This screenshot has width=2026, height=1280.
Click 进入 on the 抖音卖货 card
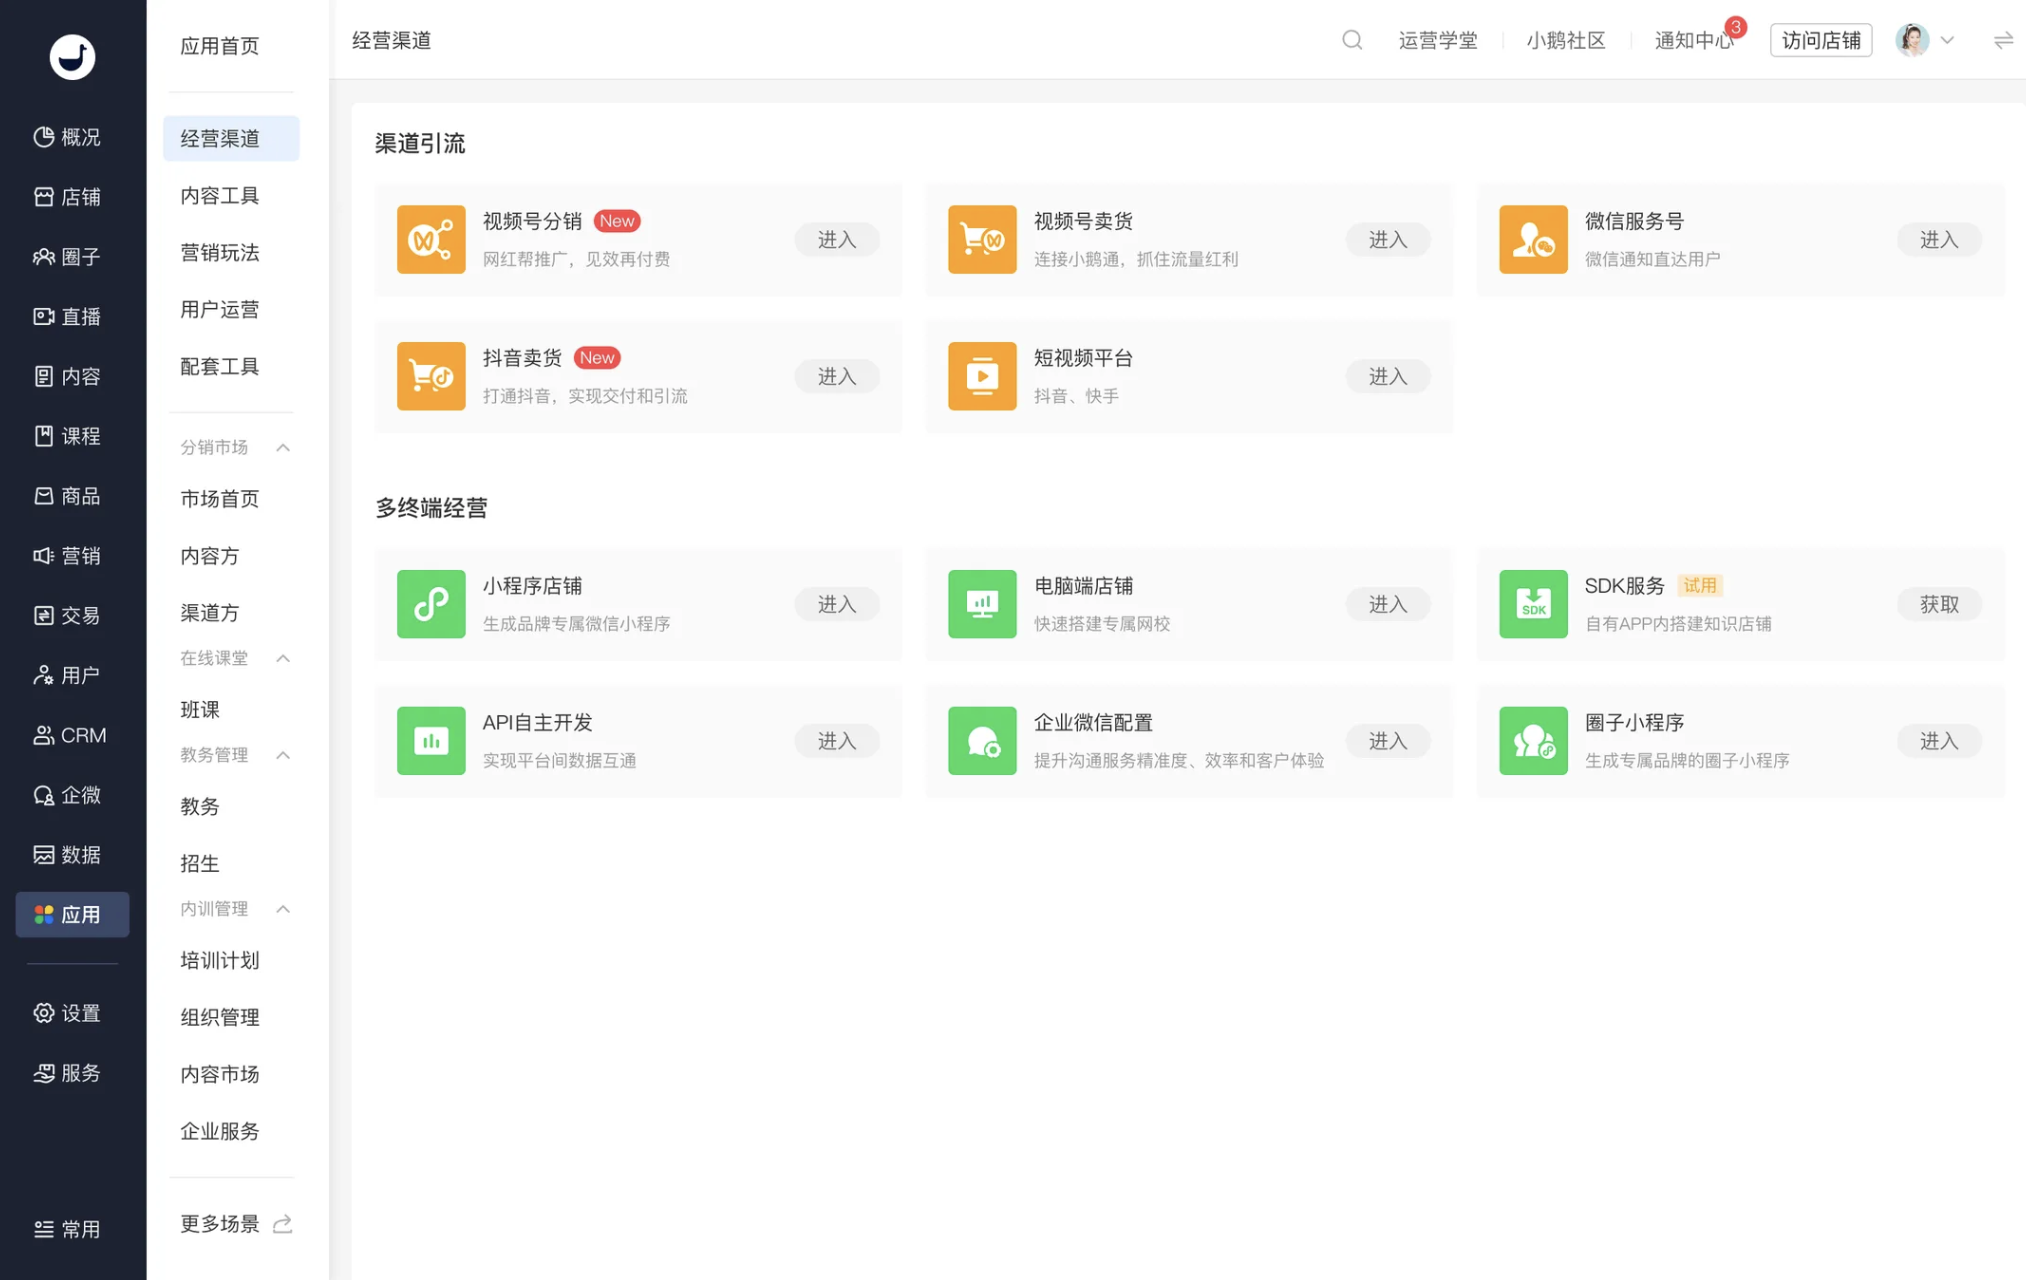836,376
